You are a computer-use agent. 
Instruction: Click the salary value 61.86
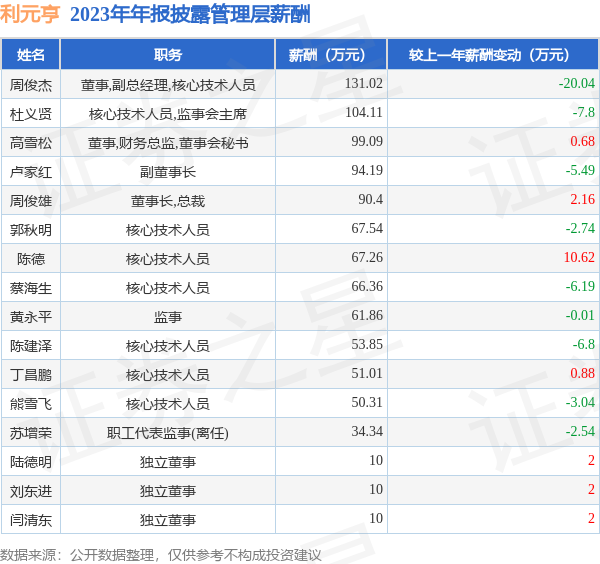tap(367, 315)
